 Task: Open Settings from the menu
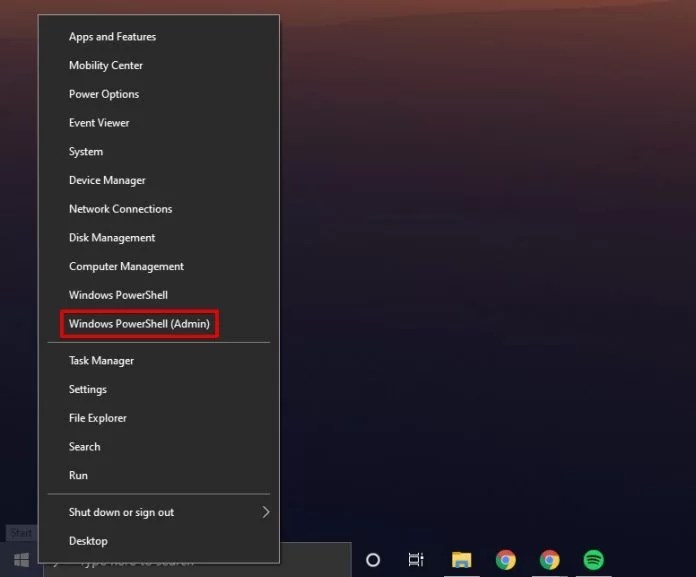click(159, 389)
